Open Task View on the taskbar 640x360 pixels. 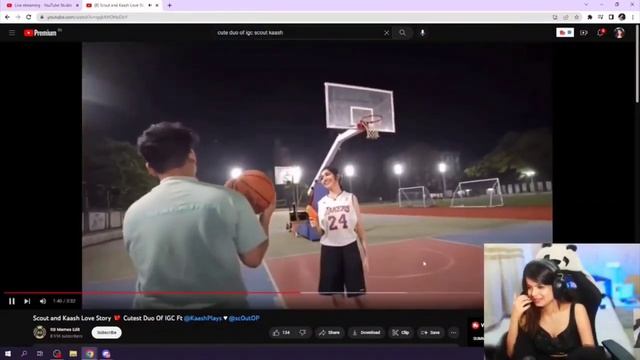[x=40, y=353]
